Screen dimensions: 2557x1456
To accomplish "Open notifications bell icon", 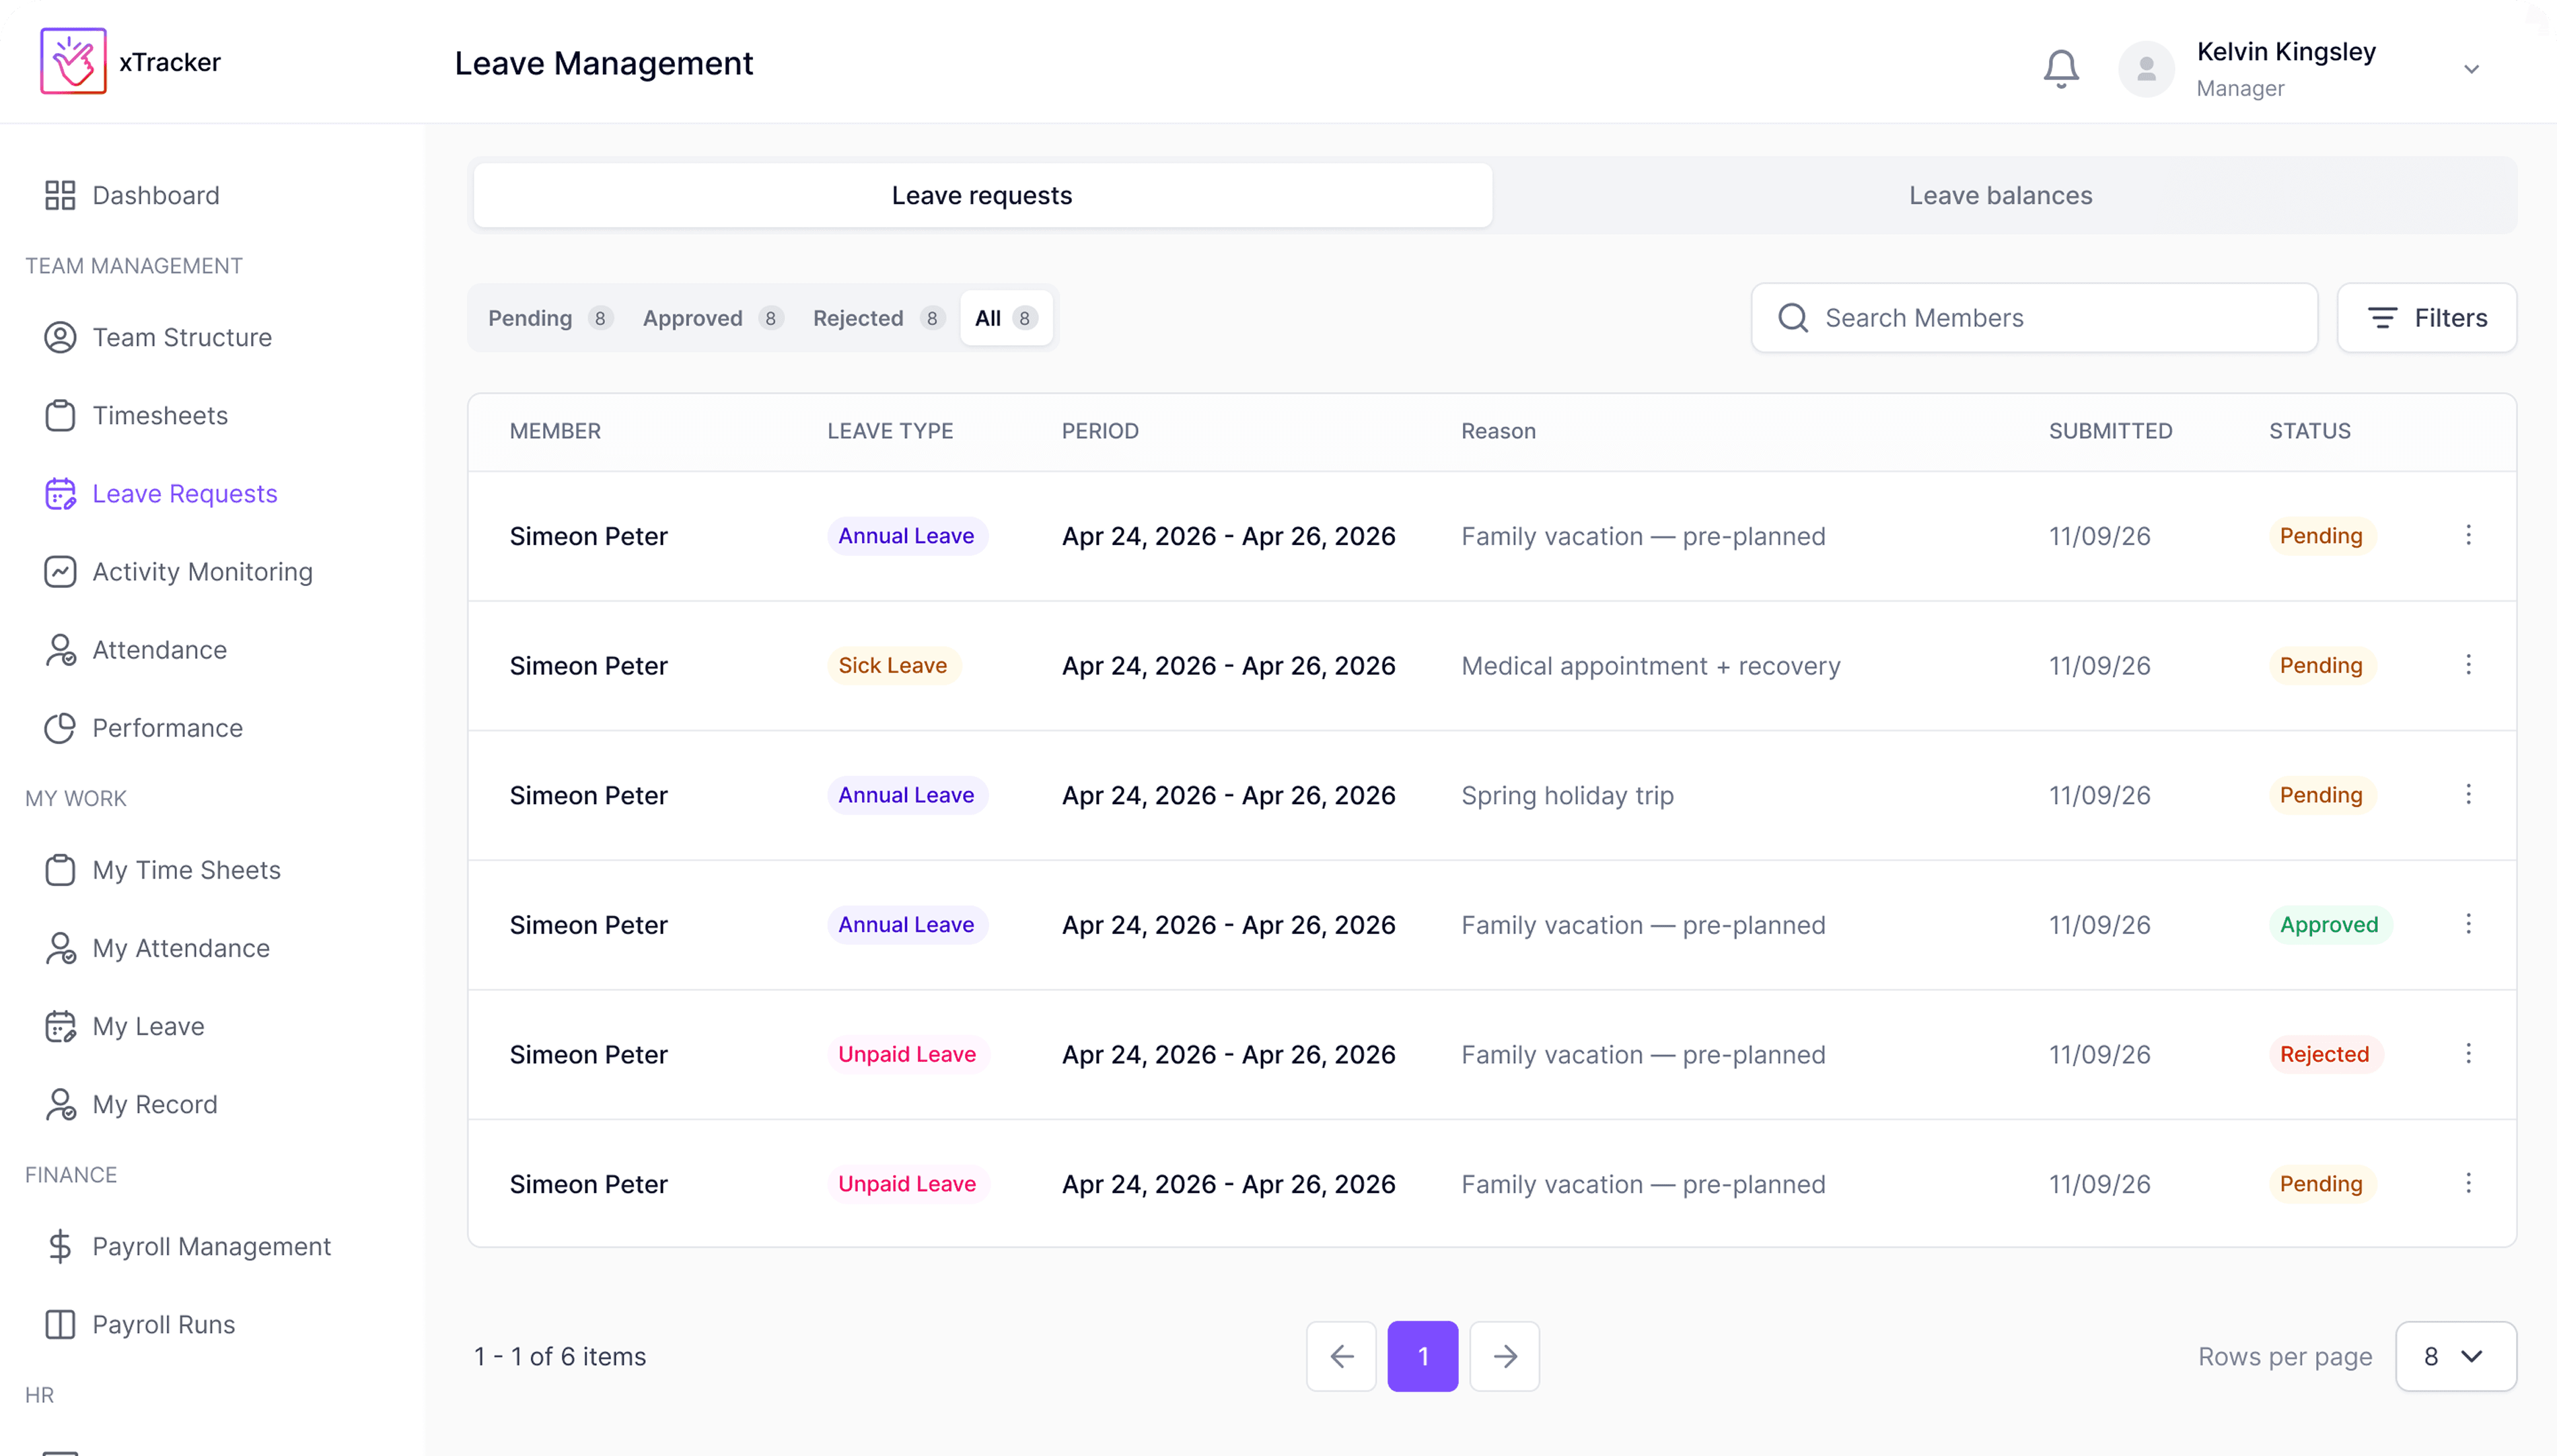I will tap(2060, 68).
